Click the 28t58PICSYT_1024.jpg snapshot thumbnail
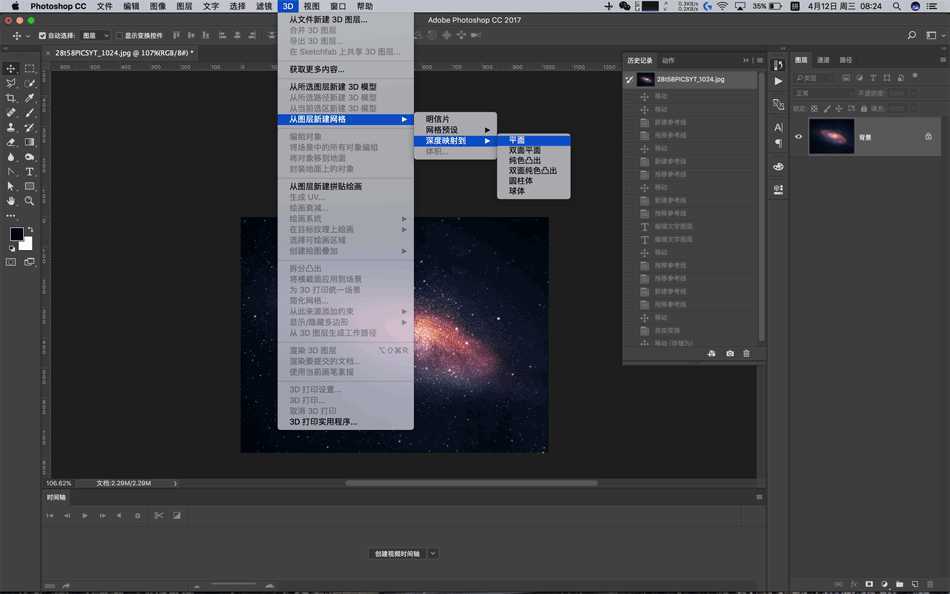 [646, 79]
